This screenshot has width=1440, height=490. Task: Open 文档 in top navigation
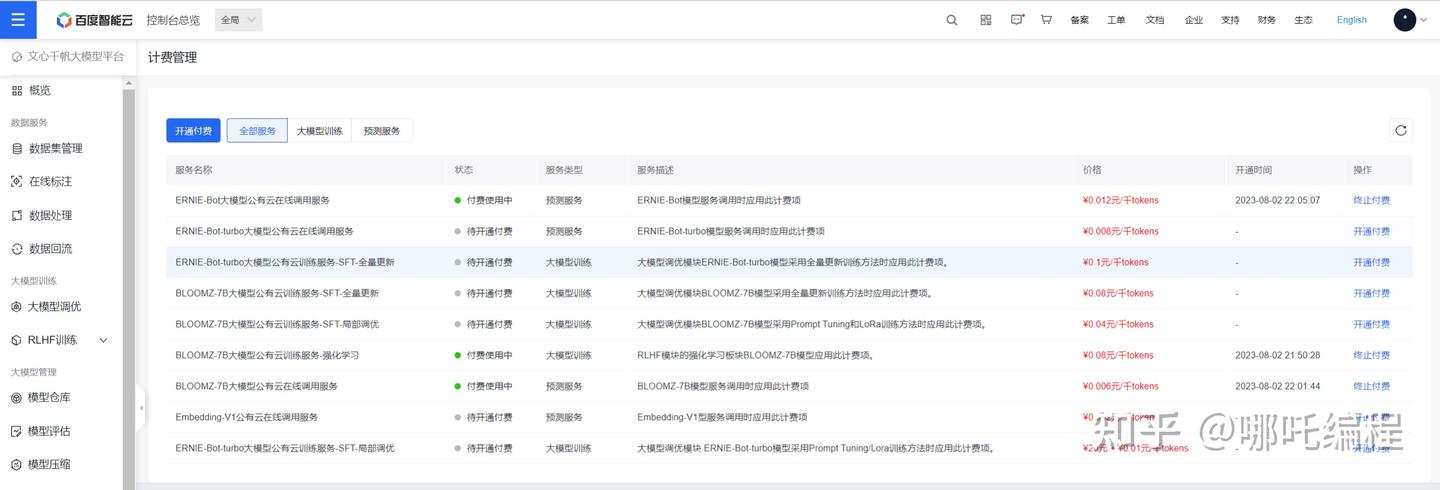click(1155, 20)
